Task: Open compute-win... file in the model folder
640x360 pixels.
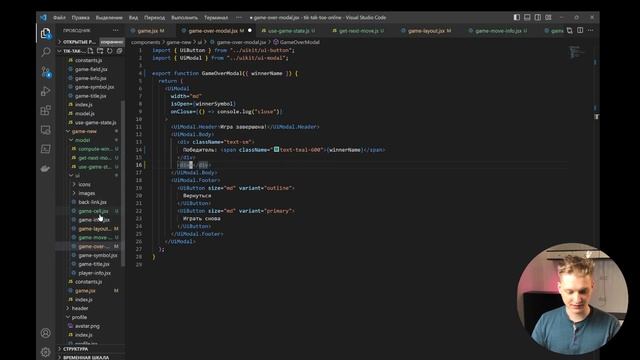Action: tap(95, 149)
